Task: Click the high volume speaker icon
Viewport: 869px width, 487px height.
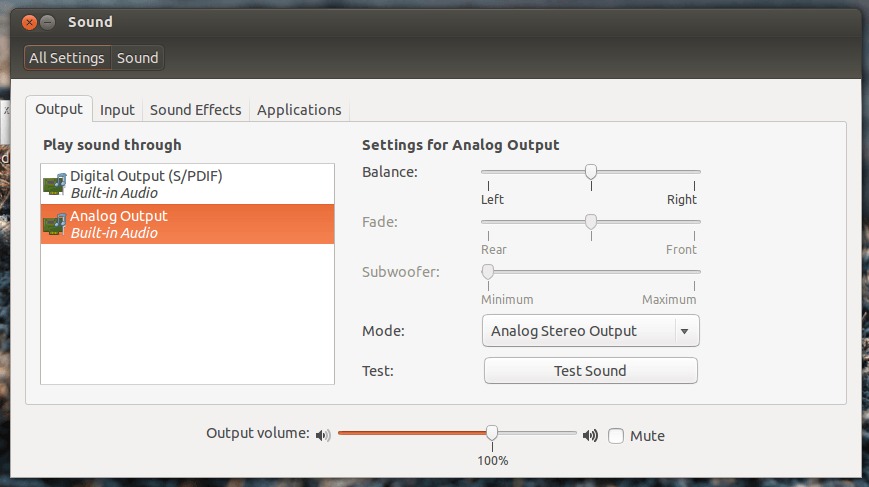Action: click(591, 435)
